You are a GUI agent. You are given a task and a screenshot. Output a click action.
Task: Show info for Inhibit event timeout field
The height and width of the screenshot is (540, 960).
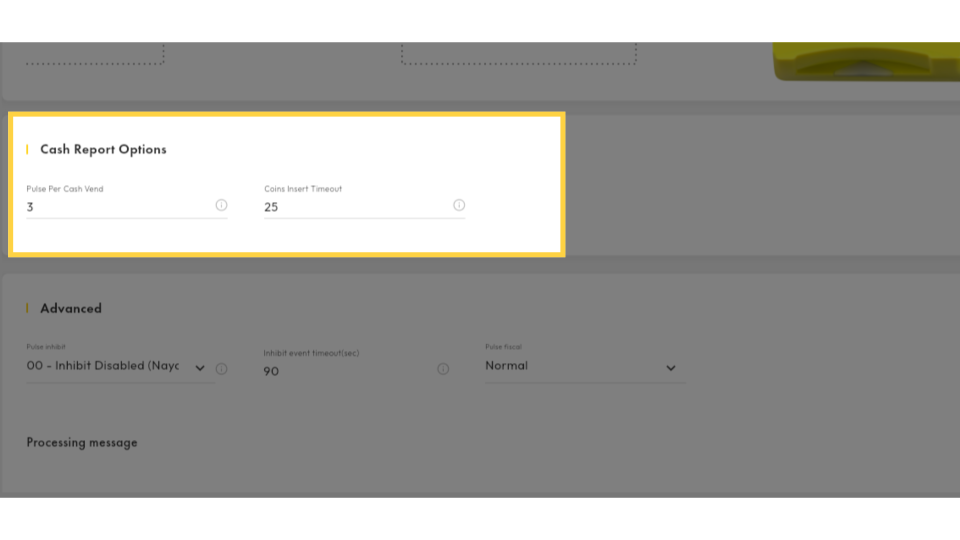[x=443, y=369]
